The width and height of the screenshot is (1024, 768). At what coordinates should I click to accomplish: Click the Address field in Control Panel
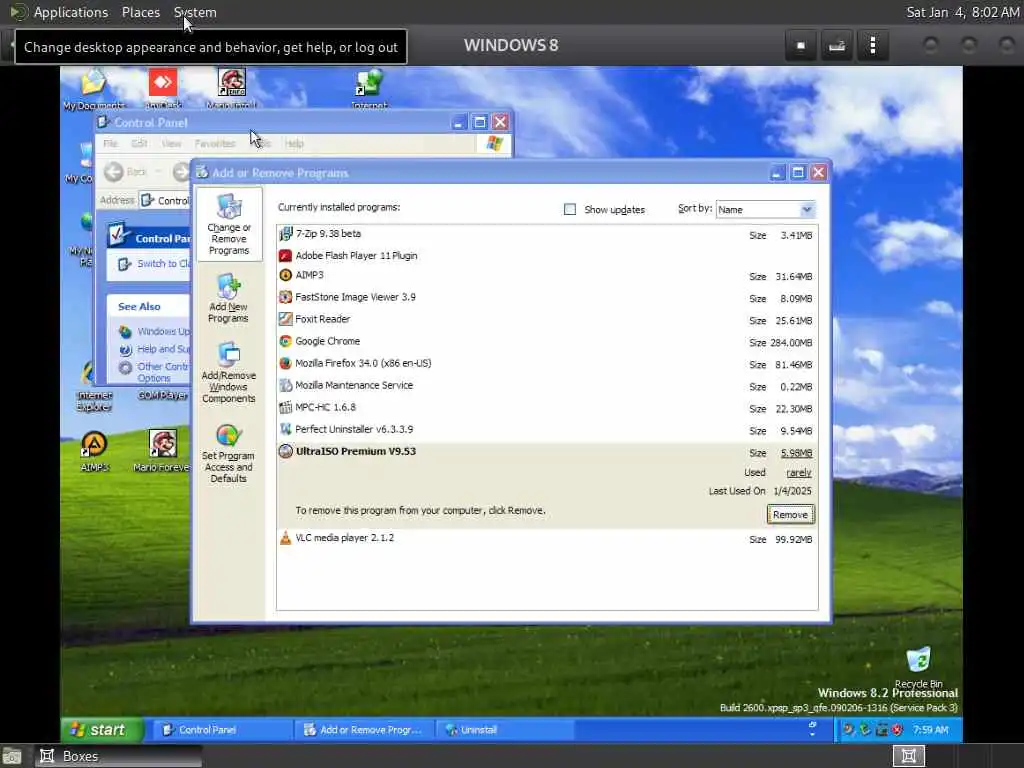click(x=165, y=200)
